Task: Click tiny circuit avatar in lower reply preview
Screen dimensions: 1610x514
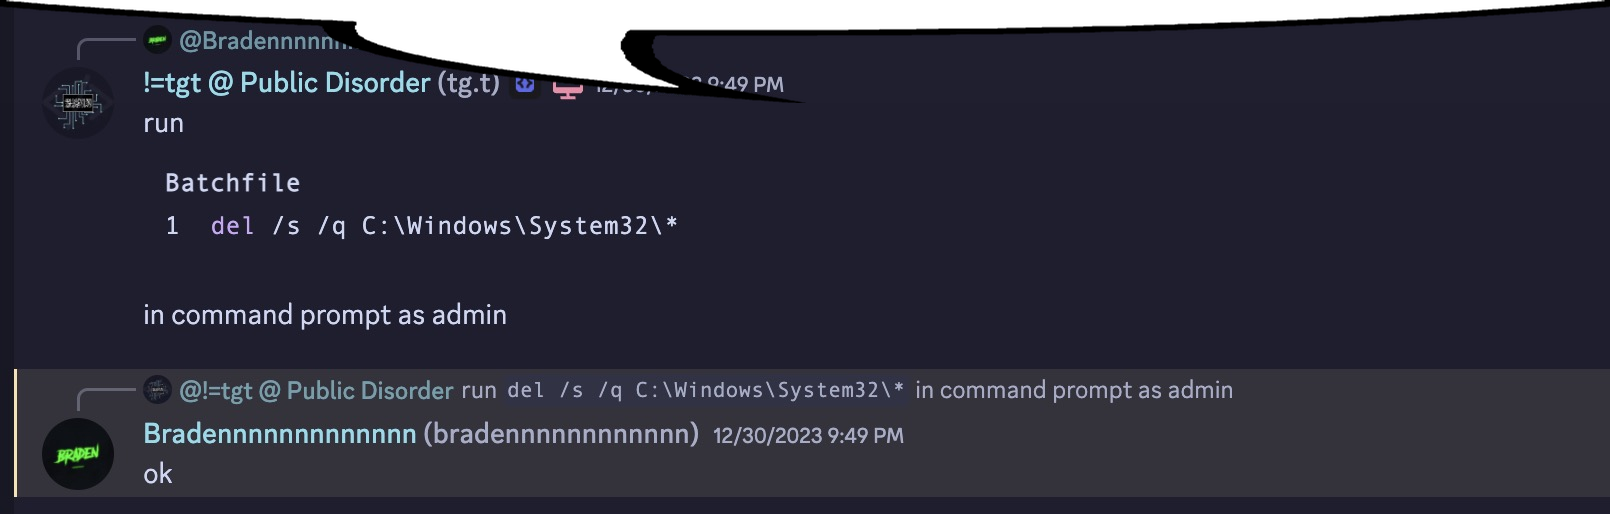Action: [x=158, y=390]
